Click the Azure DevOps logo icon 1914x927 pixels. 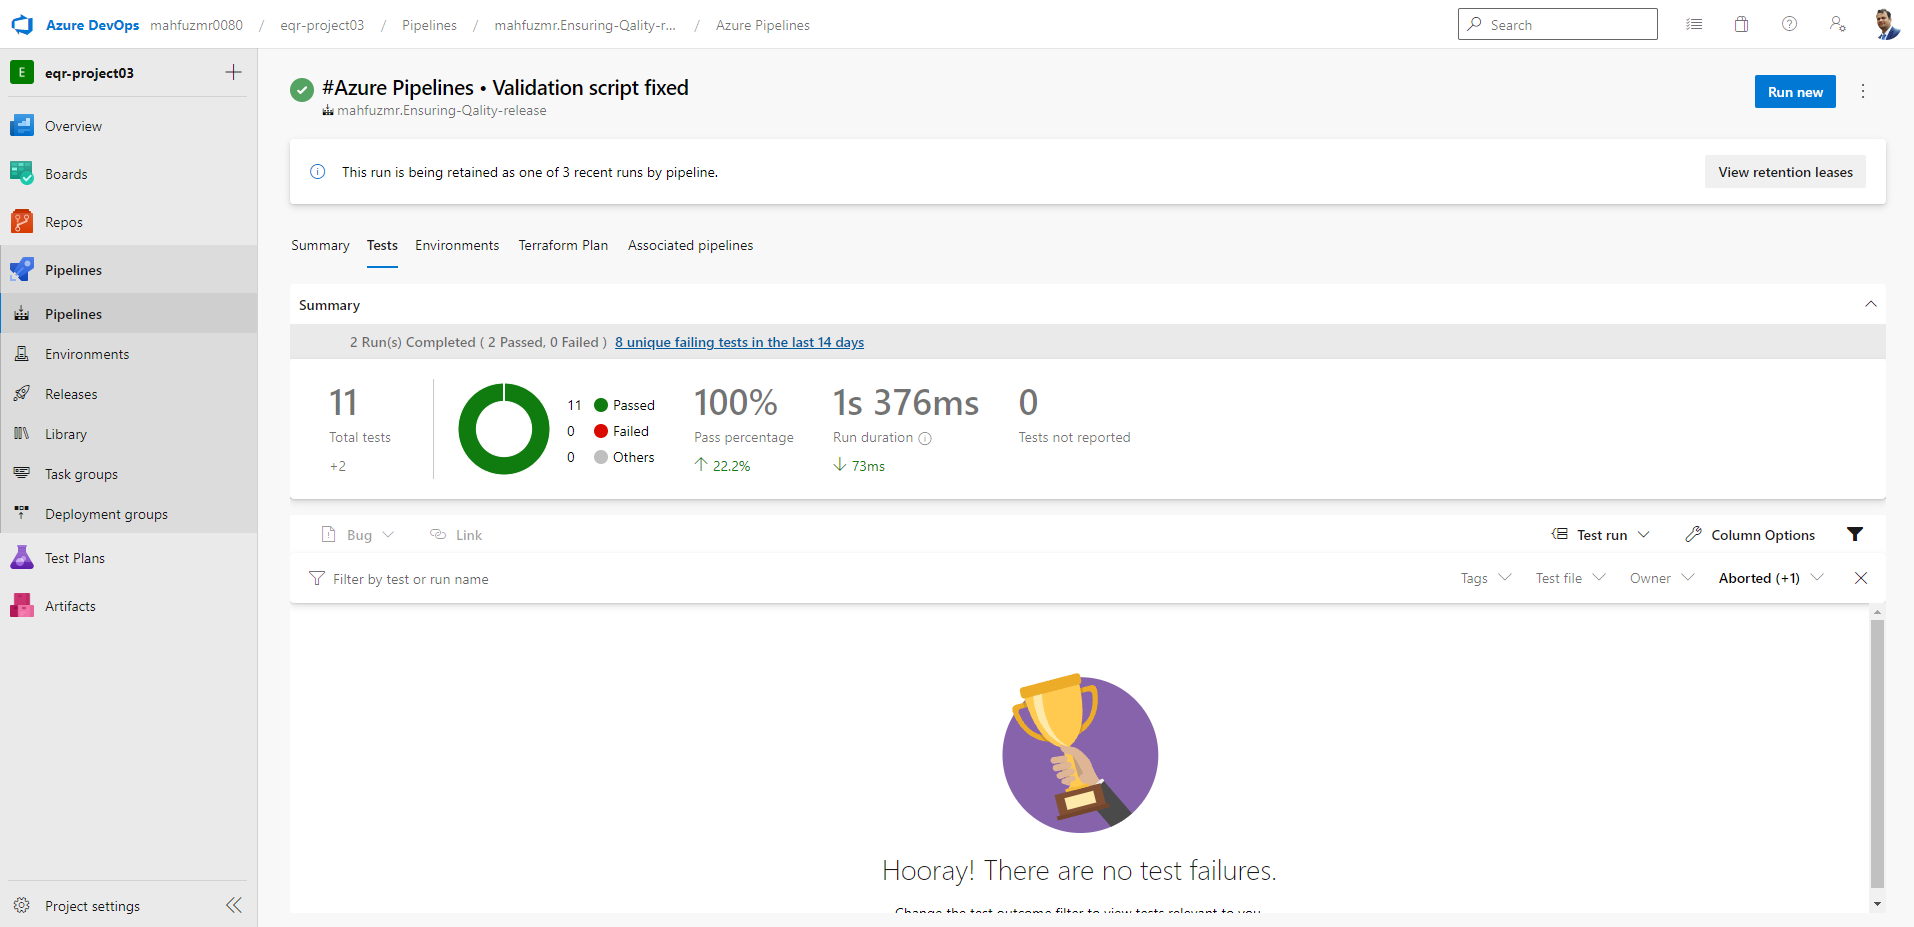[x=22, y=25]
